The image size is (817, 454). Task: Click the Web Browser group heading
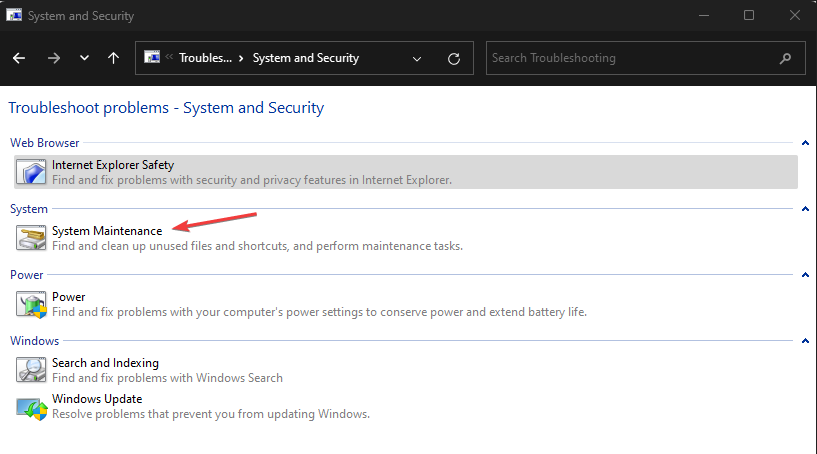click(x=45, y=143)
